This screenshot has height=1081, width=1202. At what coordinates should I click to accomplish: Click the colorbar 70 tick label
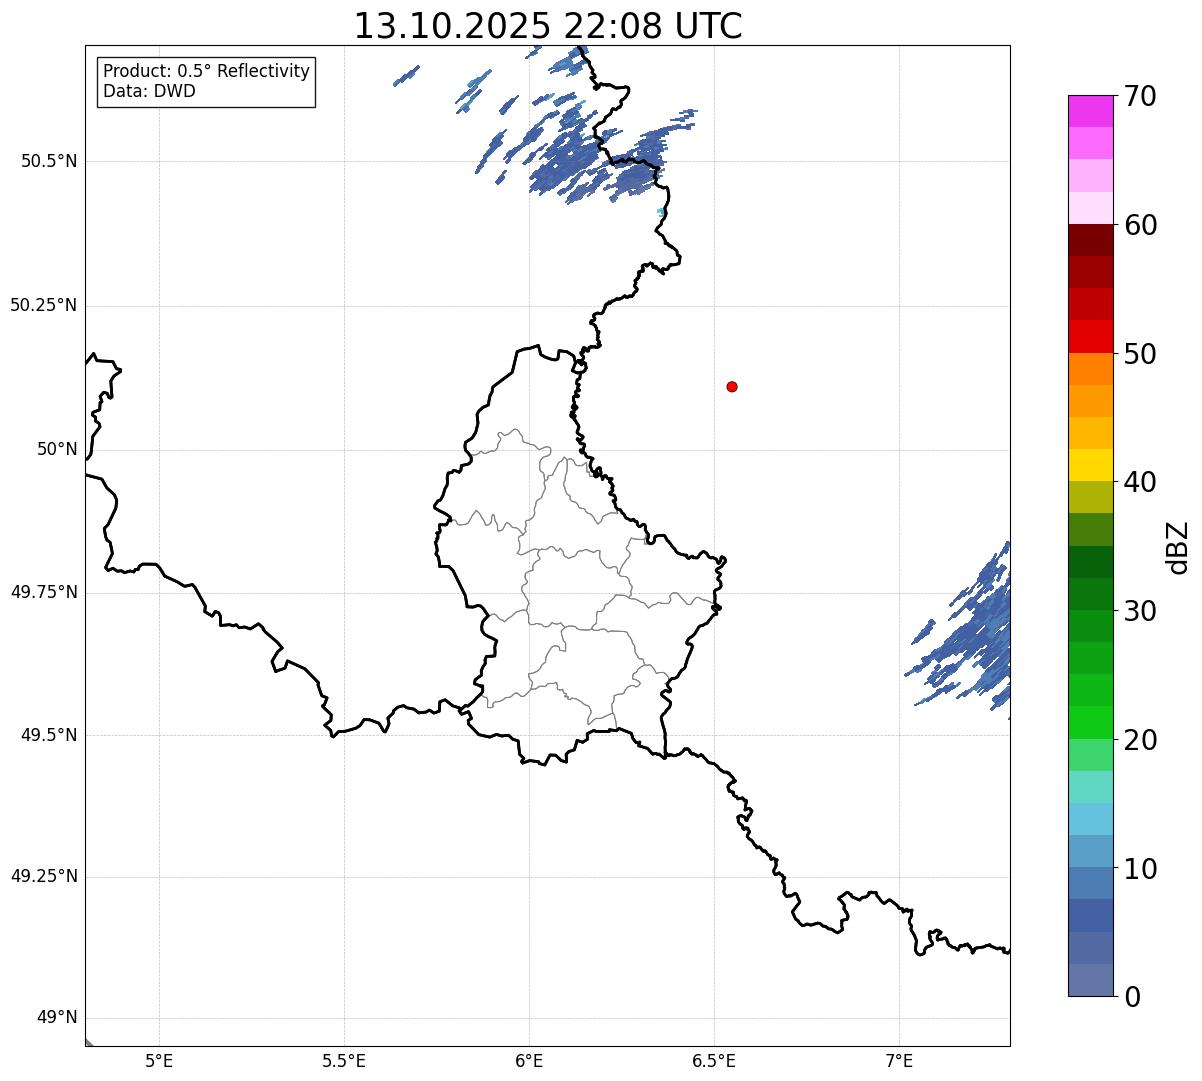coord(1140,96)
